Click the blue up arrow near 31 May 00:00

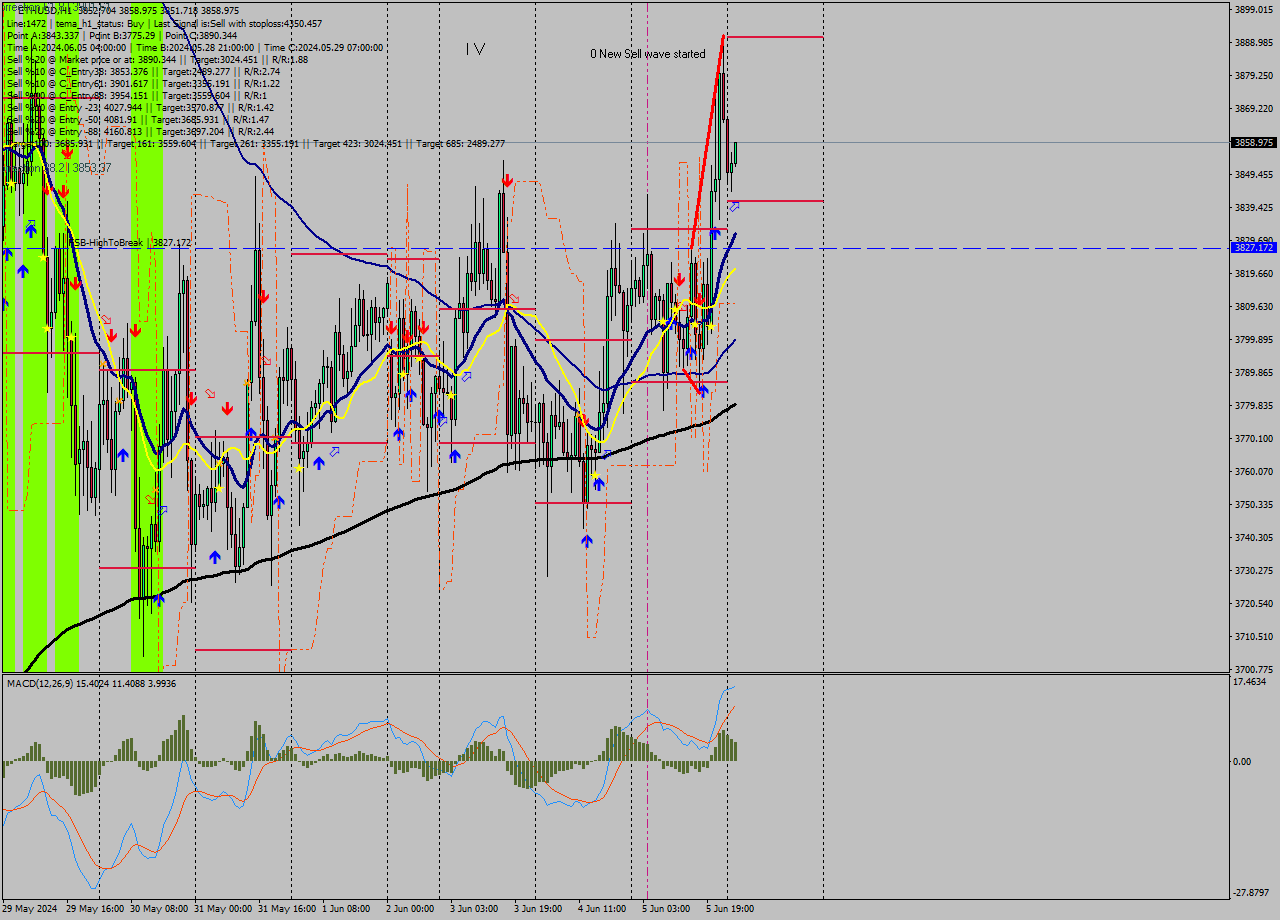(x=216, y=557)
